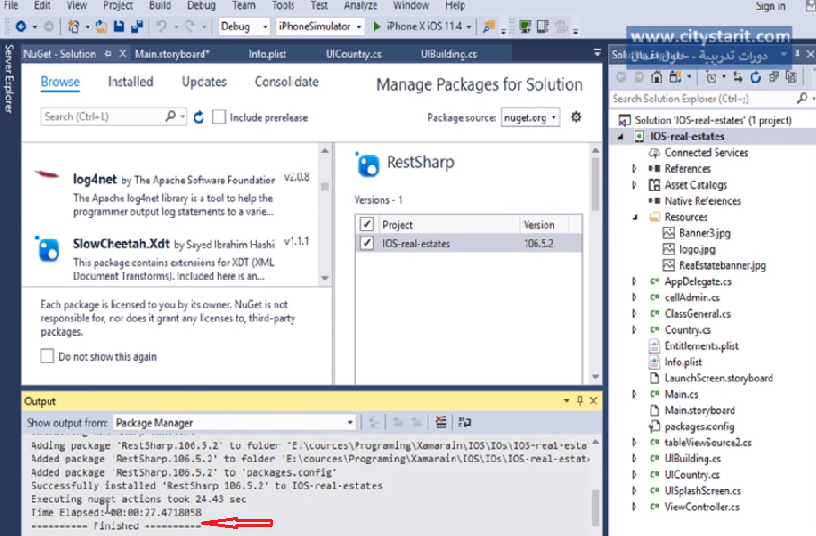Select packages.config in Solution Explorer
Viewport: 816px width, 536px height.
[699, 427]
